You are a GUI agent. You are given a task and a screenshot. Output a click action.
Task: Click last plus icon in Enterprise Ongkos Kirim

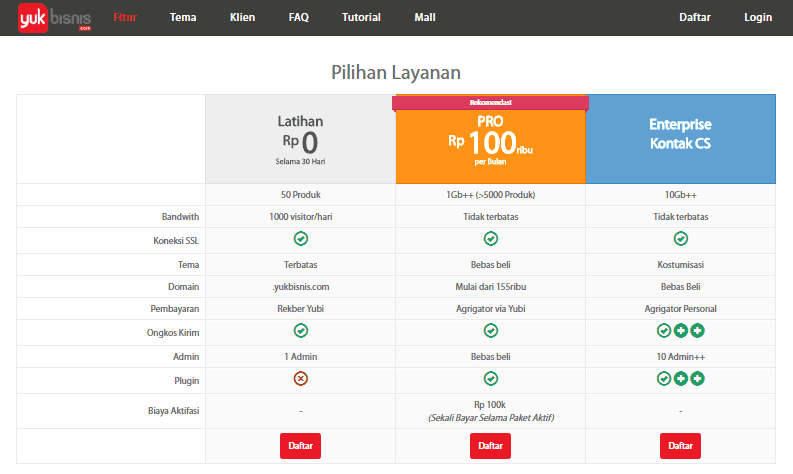697,330
